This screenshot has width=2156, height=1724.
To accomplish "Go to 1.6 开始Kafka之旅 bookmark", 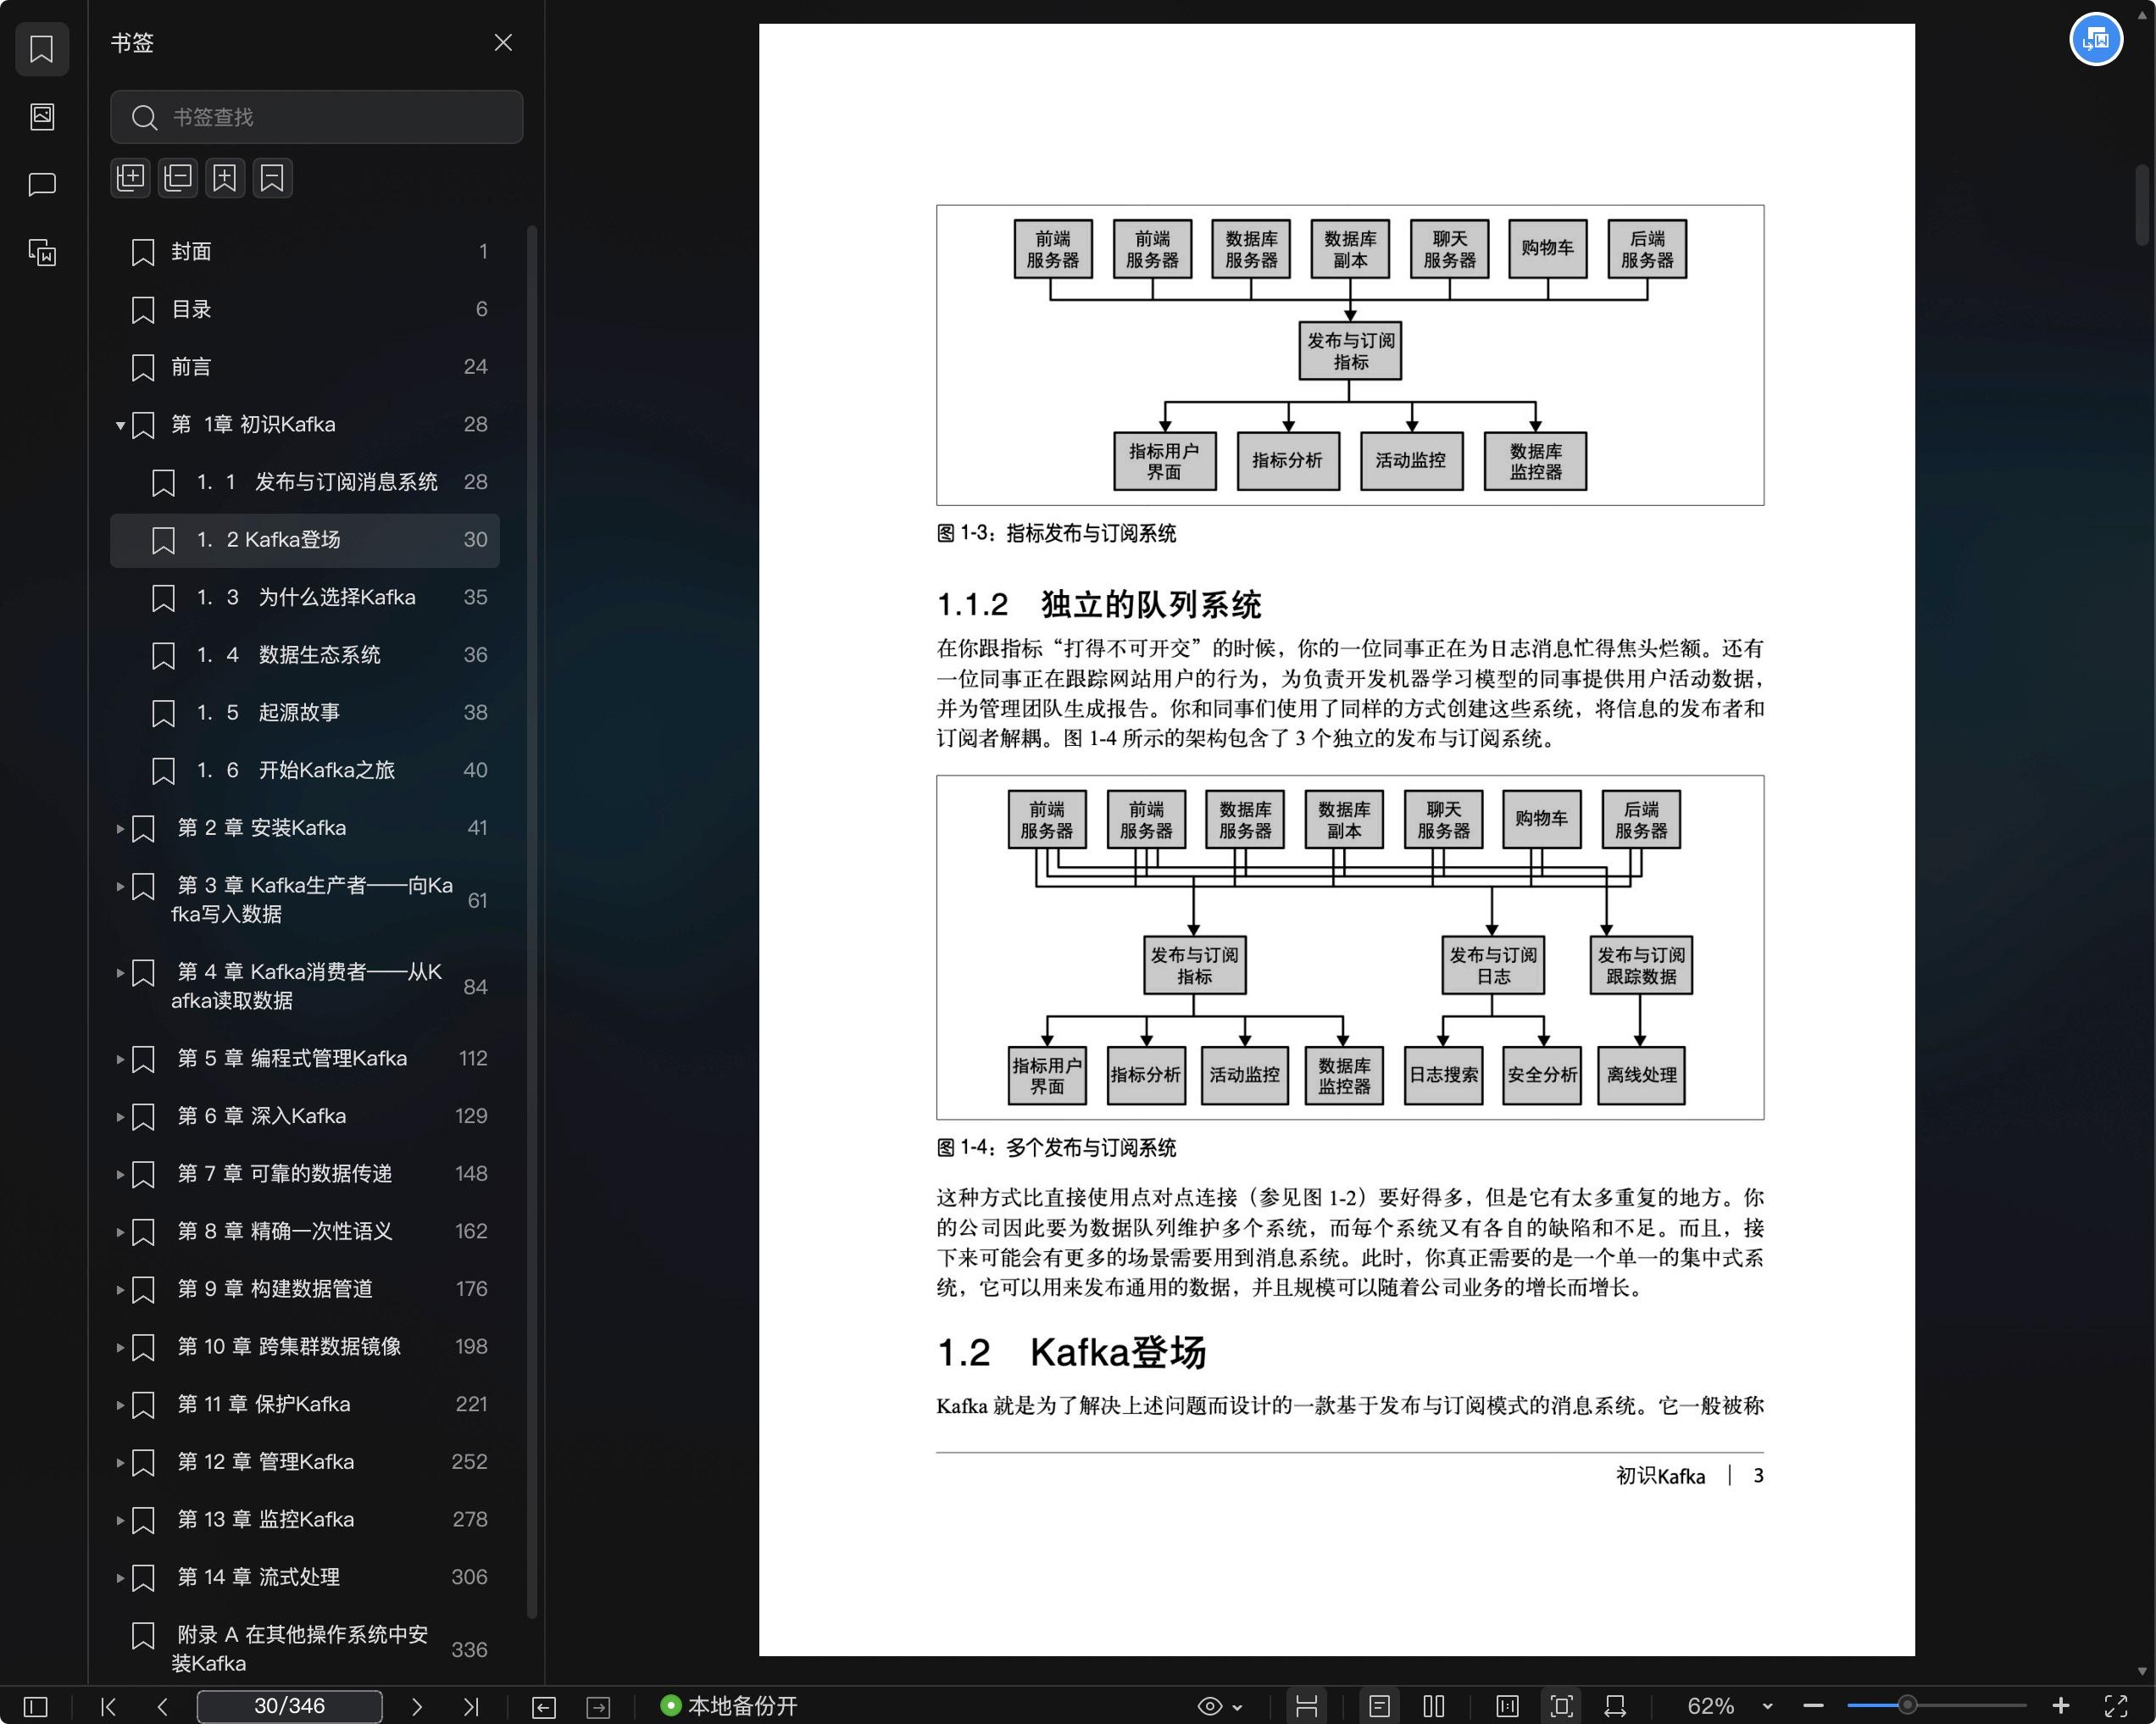I will tap(305, 770).
